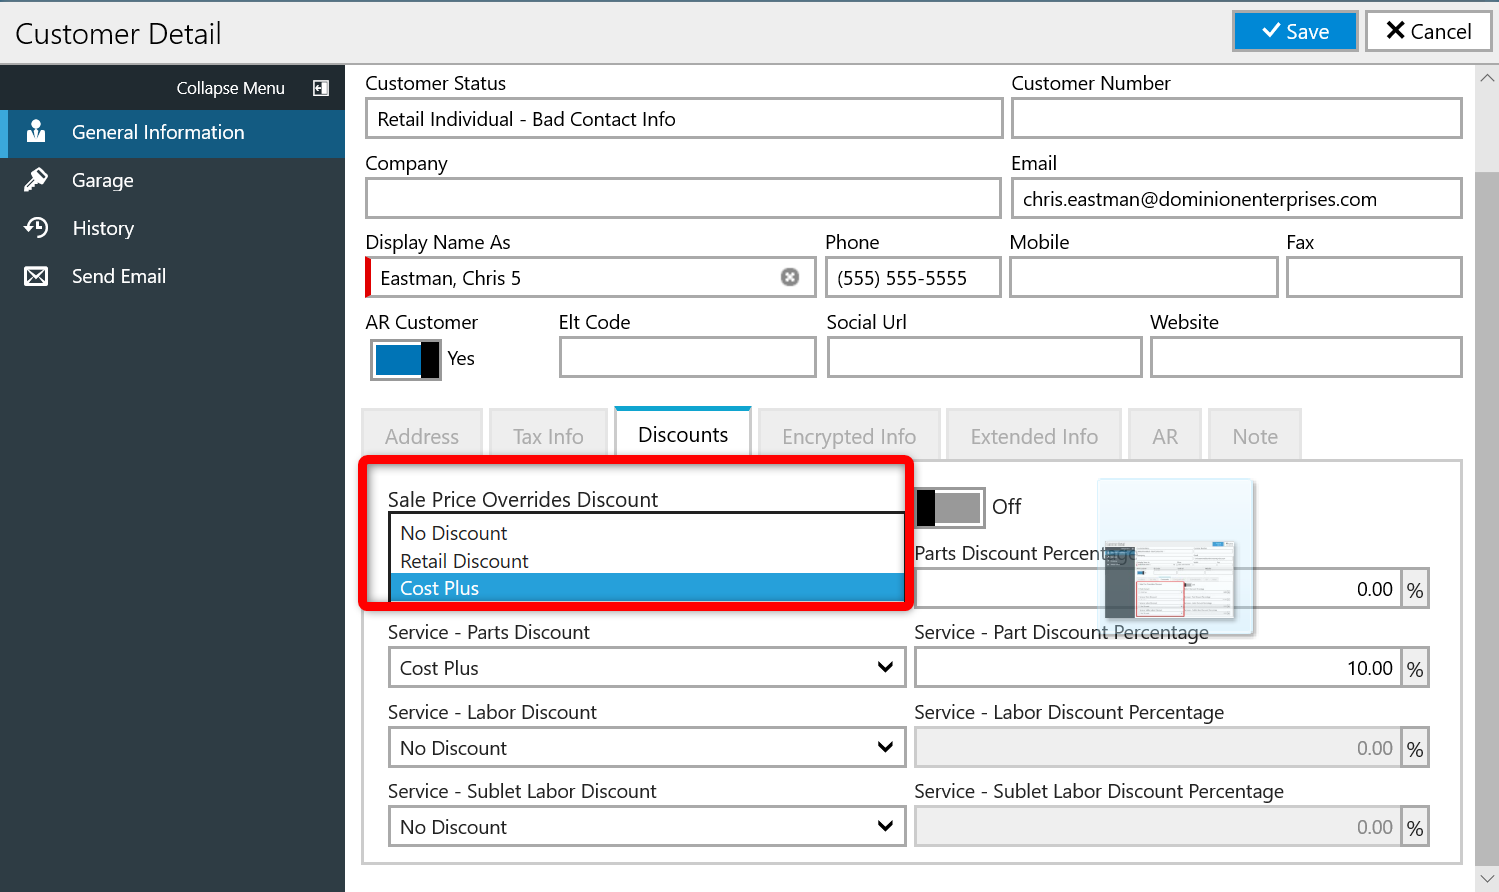Click the Mobile input field
Viewport: 1499px width, 892px height.
[1144, 277]
